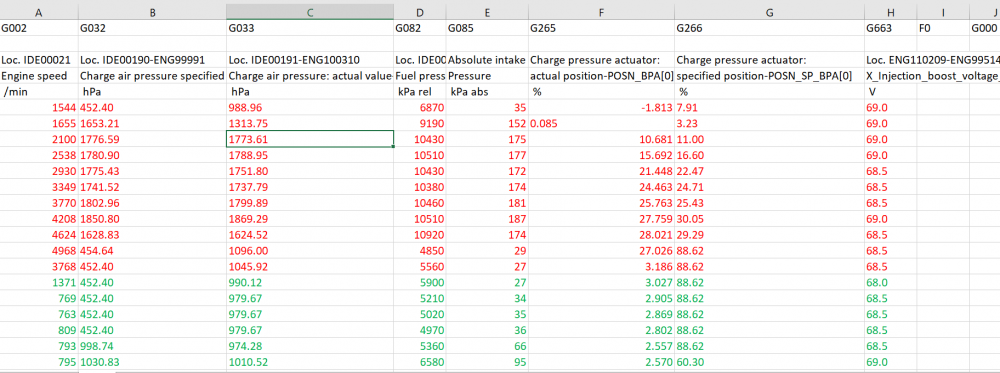Select column E header
The width and height of the screenshot is (1000, 373).
(487, 12)
